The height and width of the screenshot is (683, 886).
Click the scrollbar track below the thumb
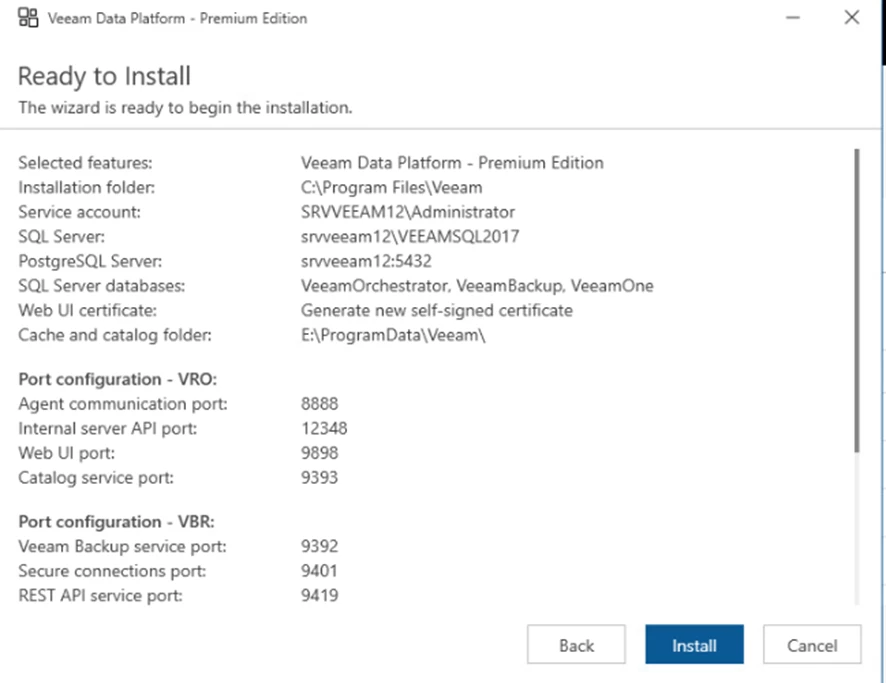(856, 530)
